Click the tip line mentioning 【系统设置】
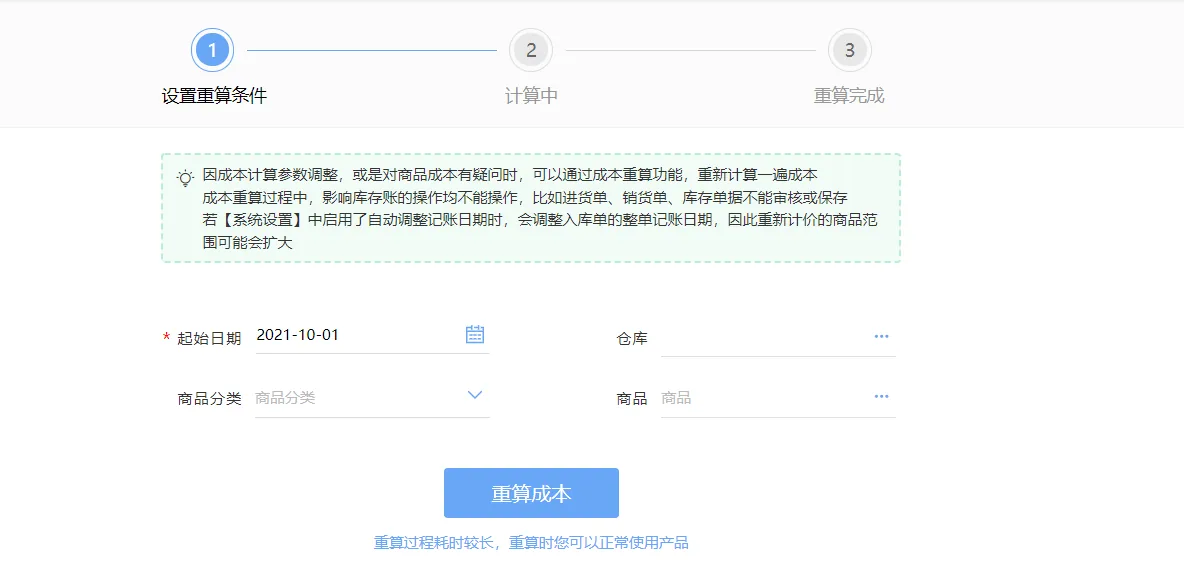Screen dimensions: 1184x574 coord(539,231)
